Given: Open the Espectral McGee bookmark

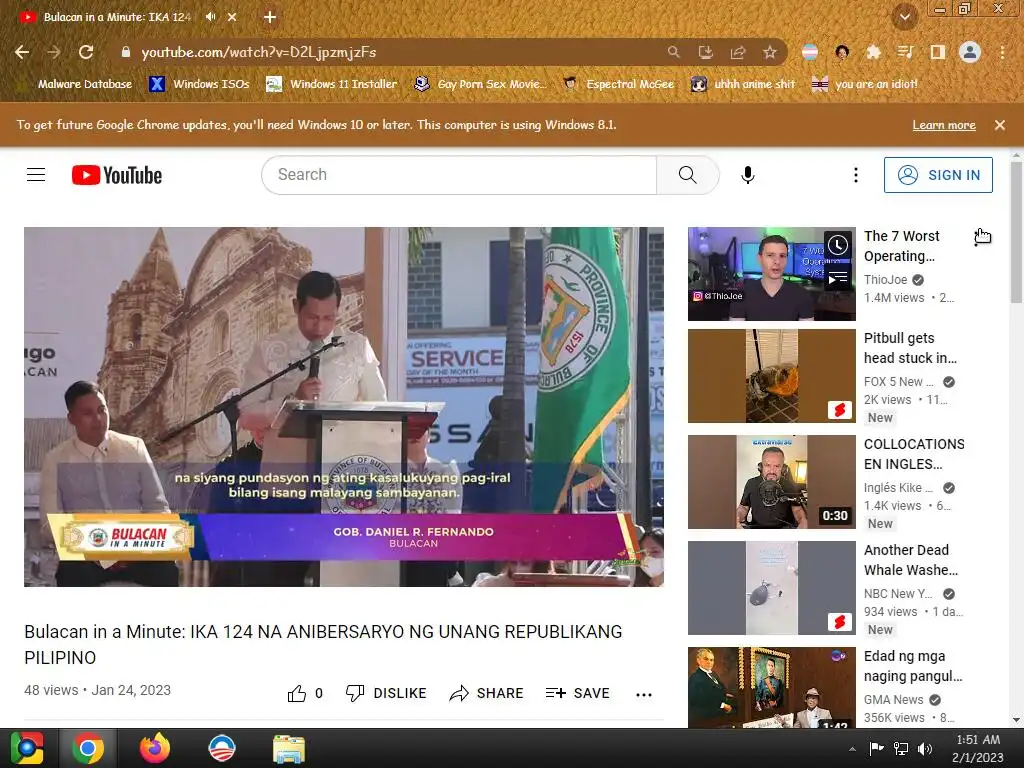Looking at the screenshot, I should pyautogui.click(x=618, y=84).
